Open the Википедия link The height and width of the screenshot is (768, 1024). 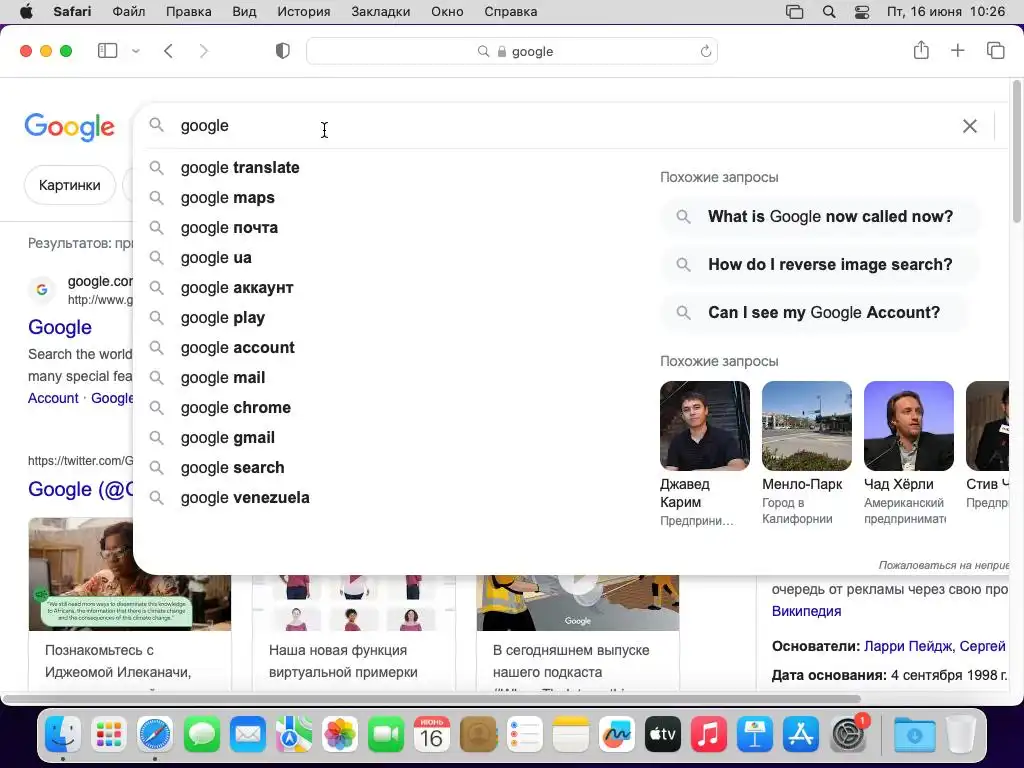(807, 612)
